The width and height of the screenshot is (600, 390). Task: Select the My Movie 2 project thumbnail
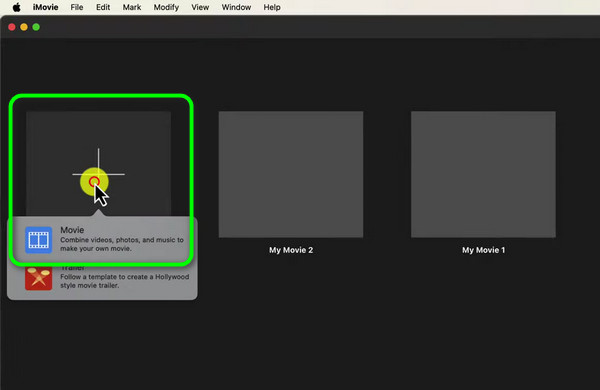pos(291,175)
